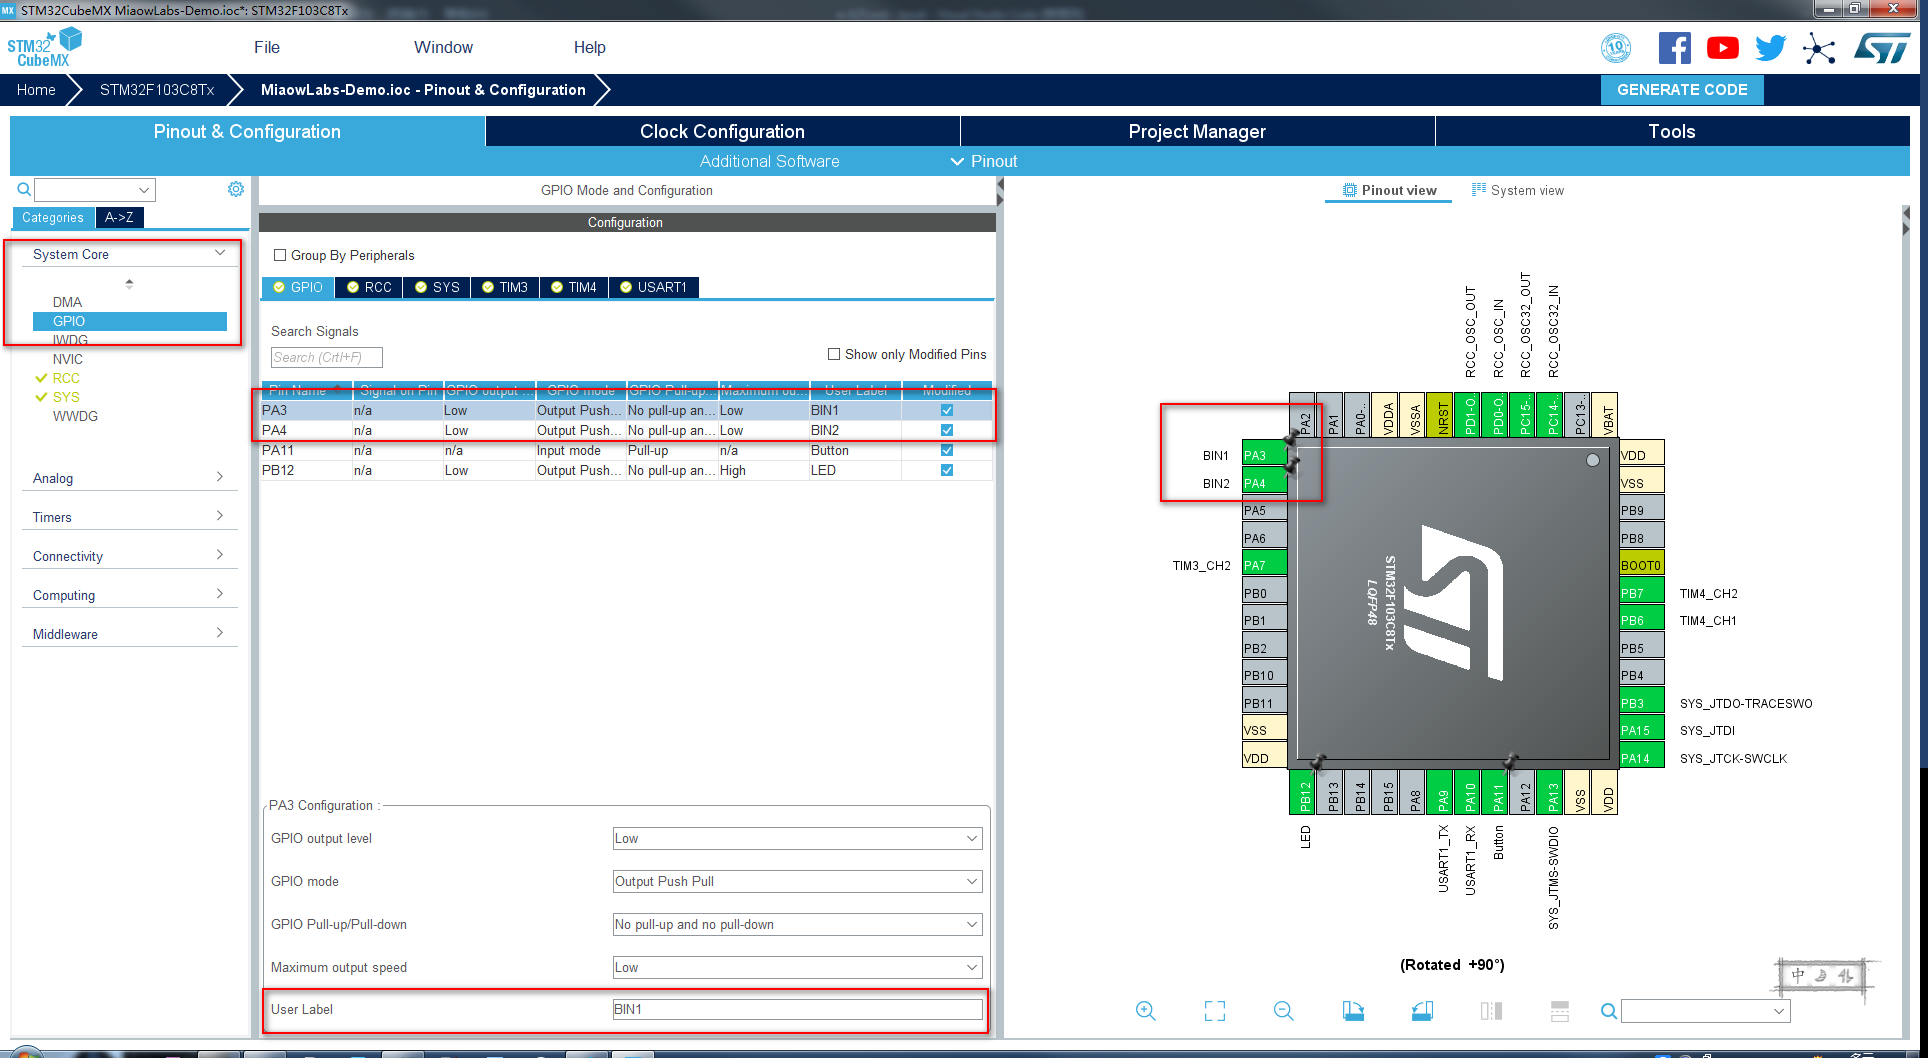Open the ST Twitter icon
Viewport: 1928px width, 1058px height.
click(x=1770, y=48)
